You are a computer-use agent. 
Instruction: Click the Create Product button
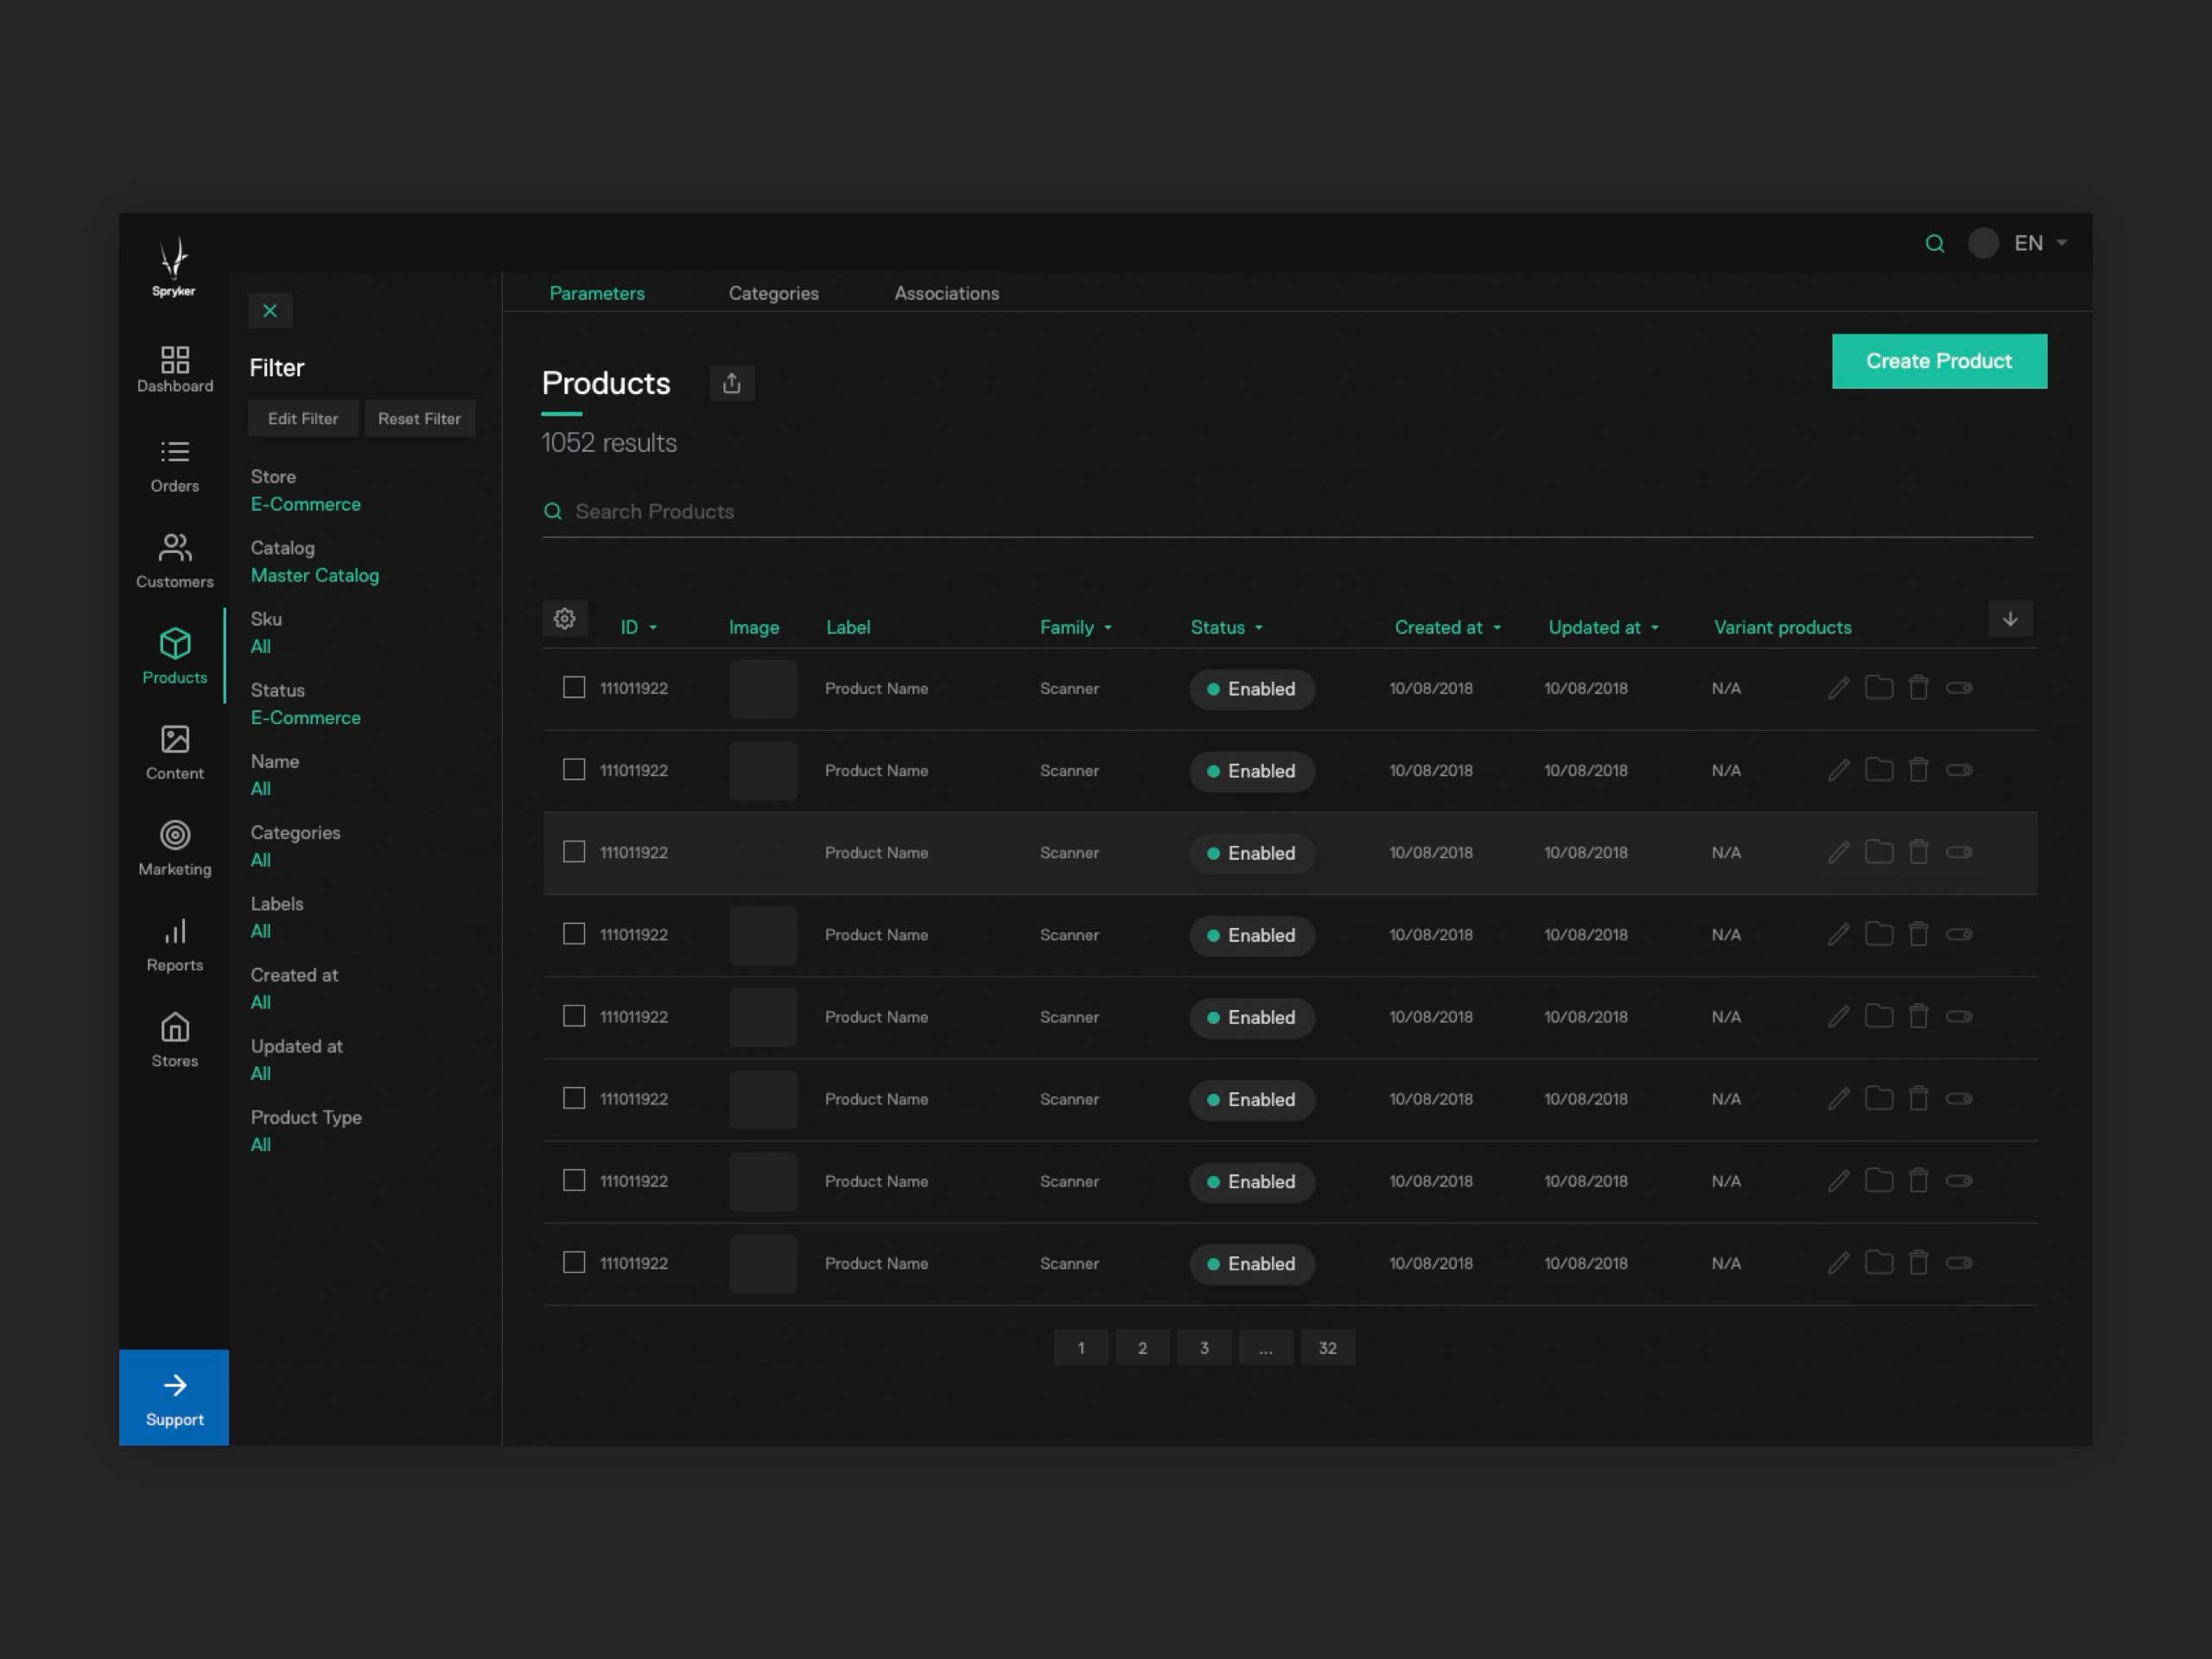[x=1939, y=361]
